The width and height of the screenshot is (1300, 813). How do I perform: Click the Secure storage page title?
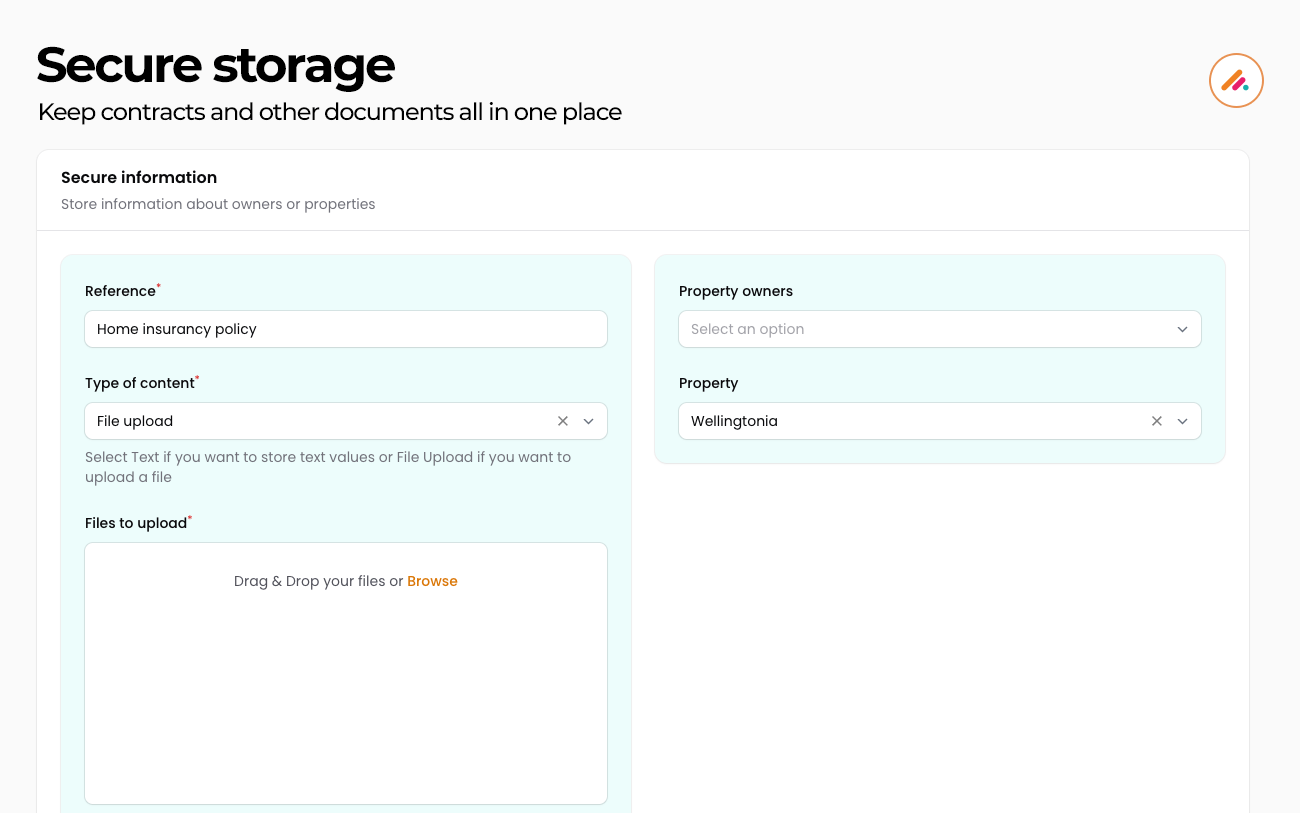(x=215, y=65)
